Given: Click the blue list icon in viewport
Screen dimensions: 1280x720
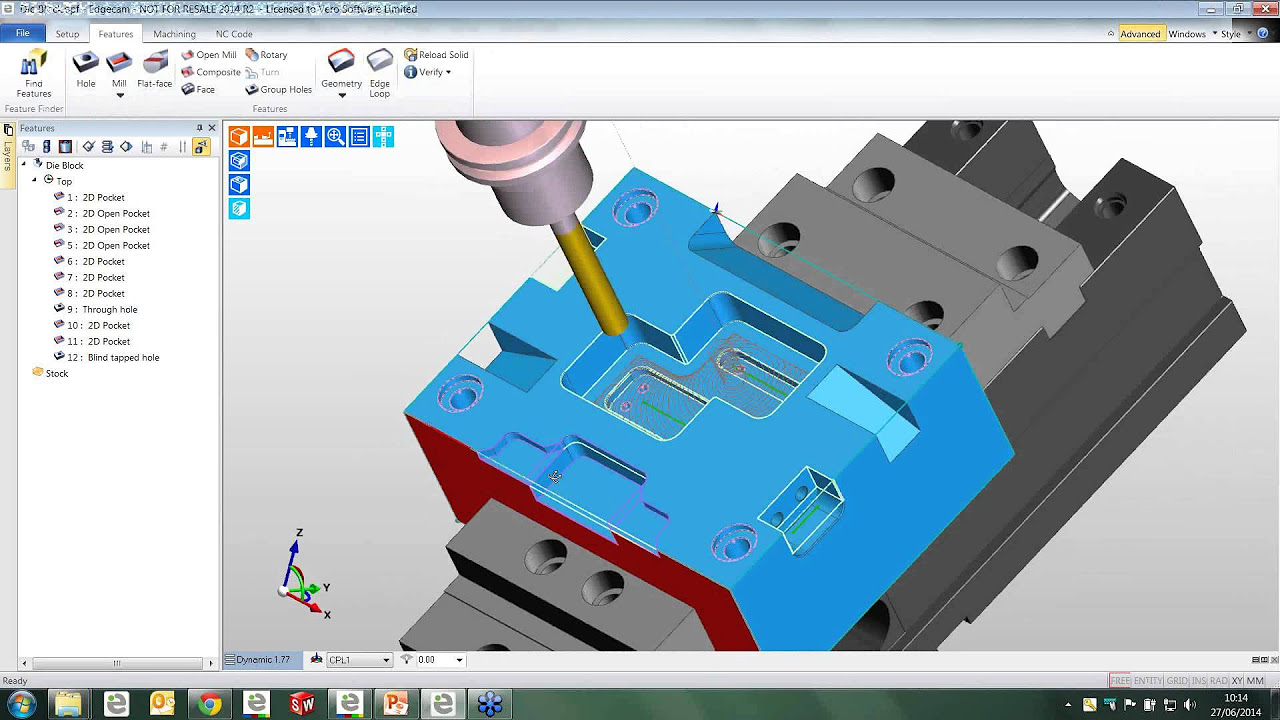Looking at the screenshot, I should [359, 137].
